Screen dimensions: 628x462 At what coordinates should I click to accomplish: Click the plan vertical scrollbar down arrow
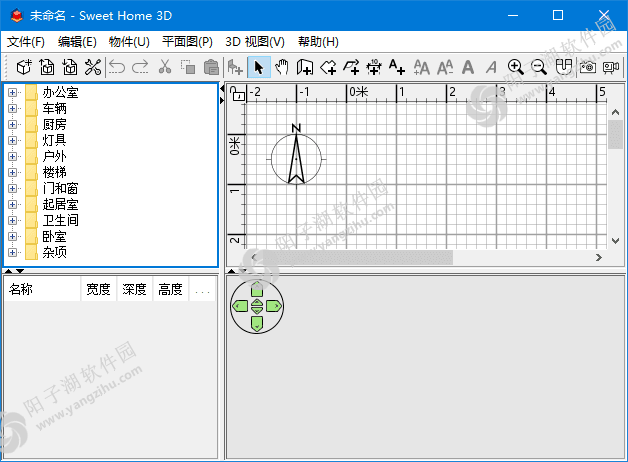click(x=616, y=241)
